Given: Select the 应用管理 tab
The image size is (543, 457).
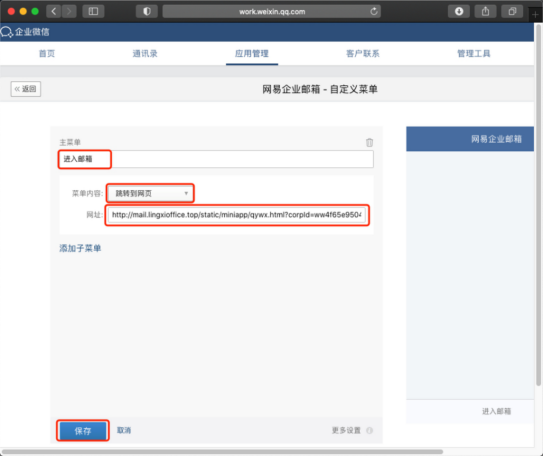Looking at the screenshot, I should click(252, 53).
